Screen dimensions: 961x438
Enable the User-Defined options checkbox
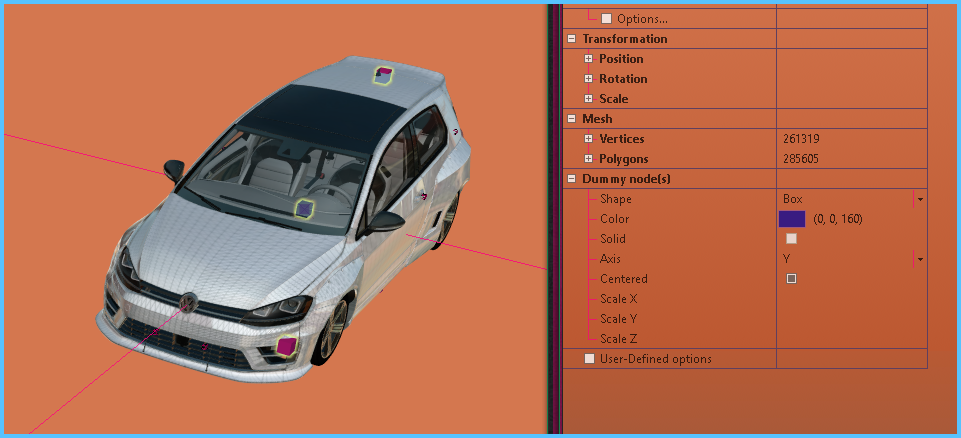(589, 359)
